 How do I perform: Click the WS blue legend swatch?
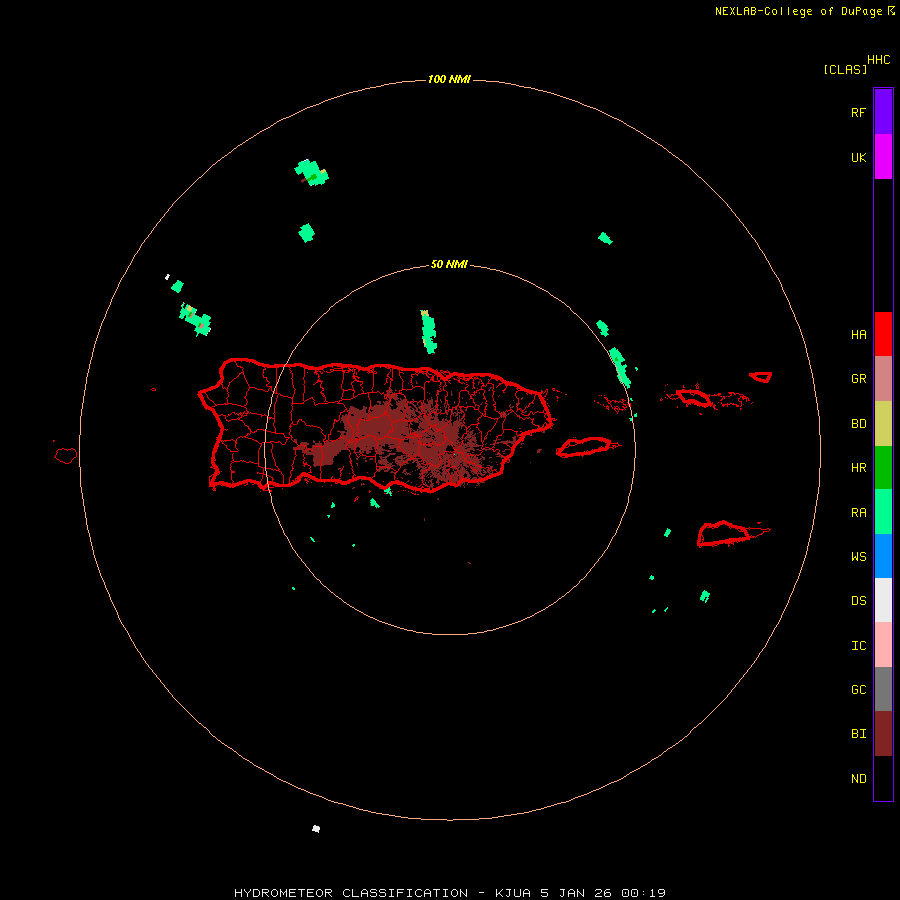[883, 556]
